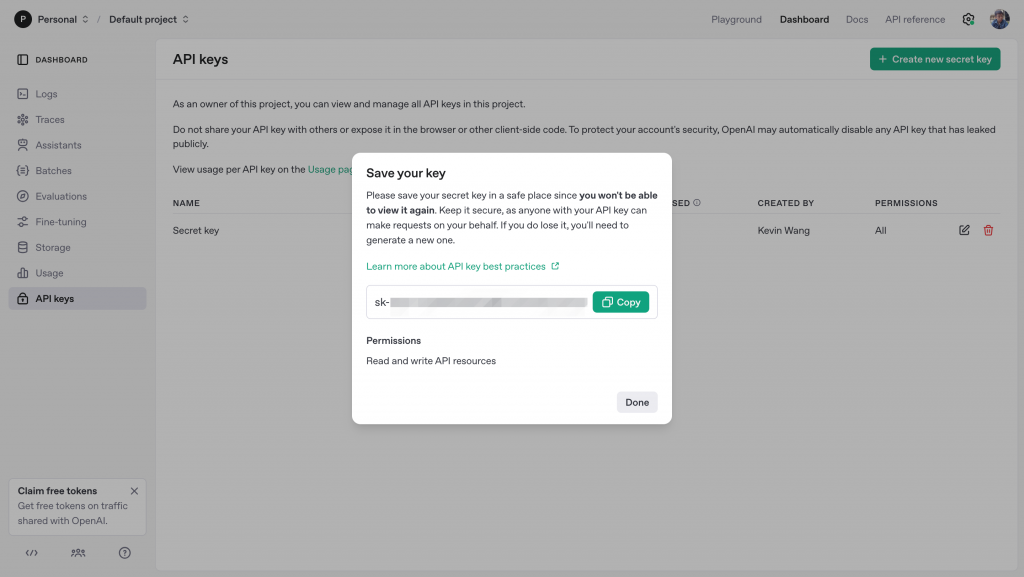Click the team members icon
1024x577 pixels.
[78, 552]
